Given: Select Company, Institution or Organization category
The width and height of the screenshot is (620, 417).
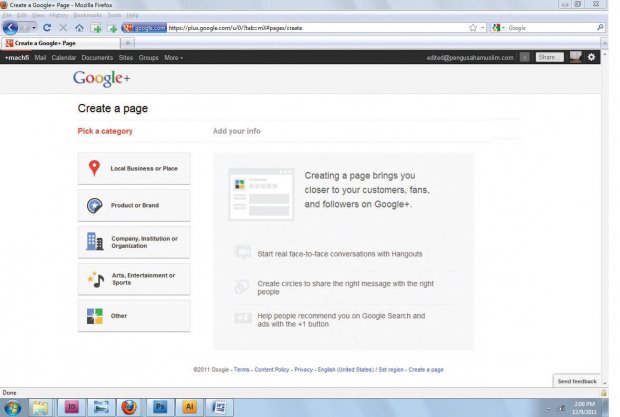Looking at the screenshot, I should [x=134, y=242].
